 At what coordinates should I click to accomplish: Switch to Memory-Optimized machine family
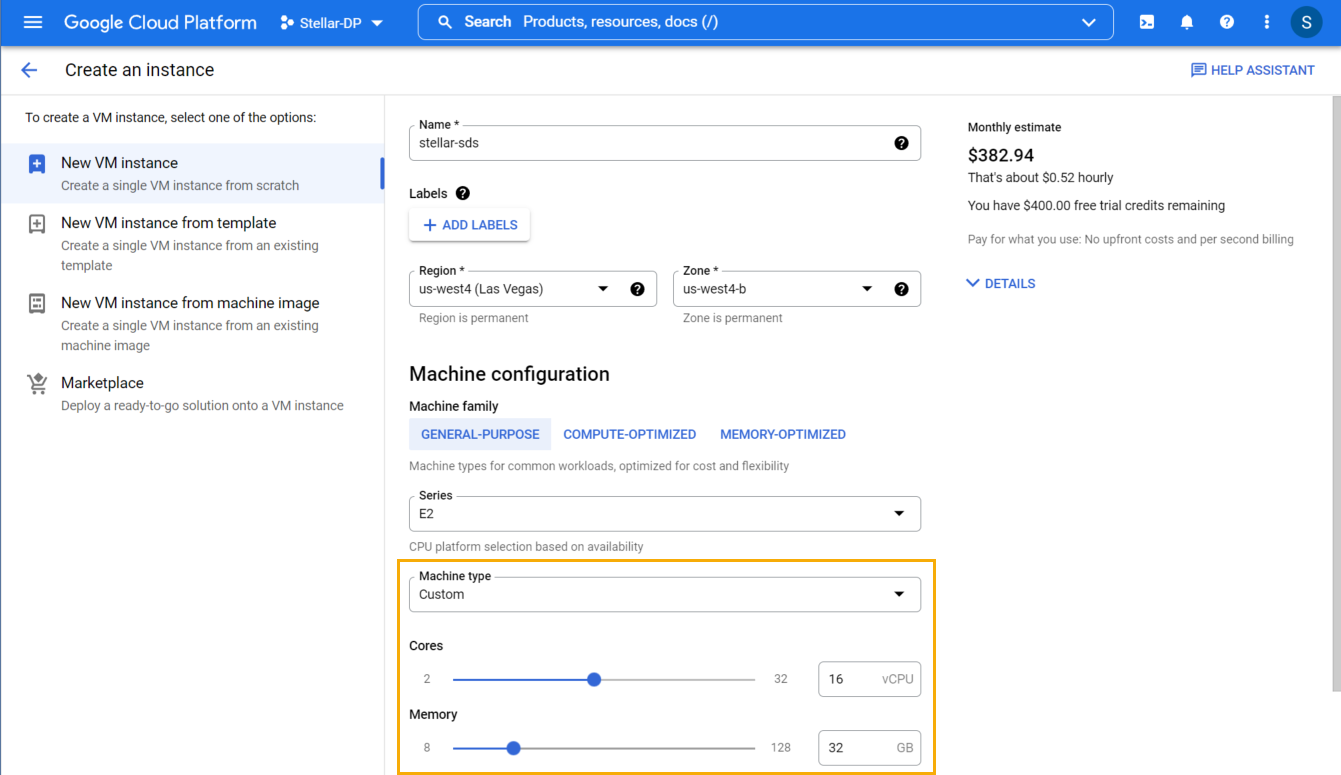coord(782,434)
